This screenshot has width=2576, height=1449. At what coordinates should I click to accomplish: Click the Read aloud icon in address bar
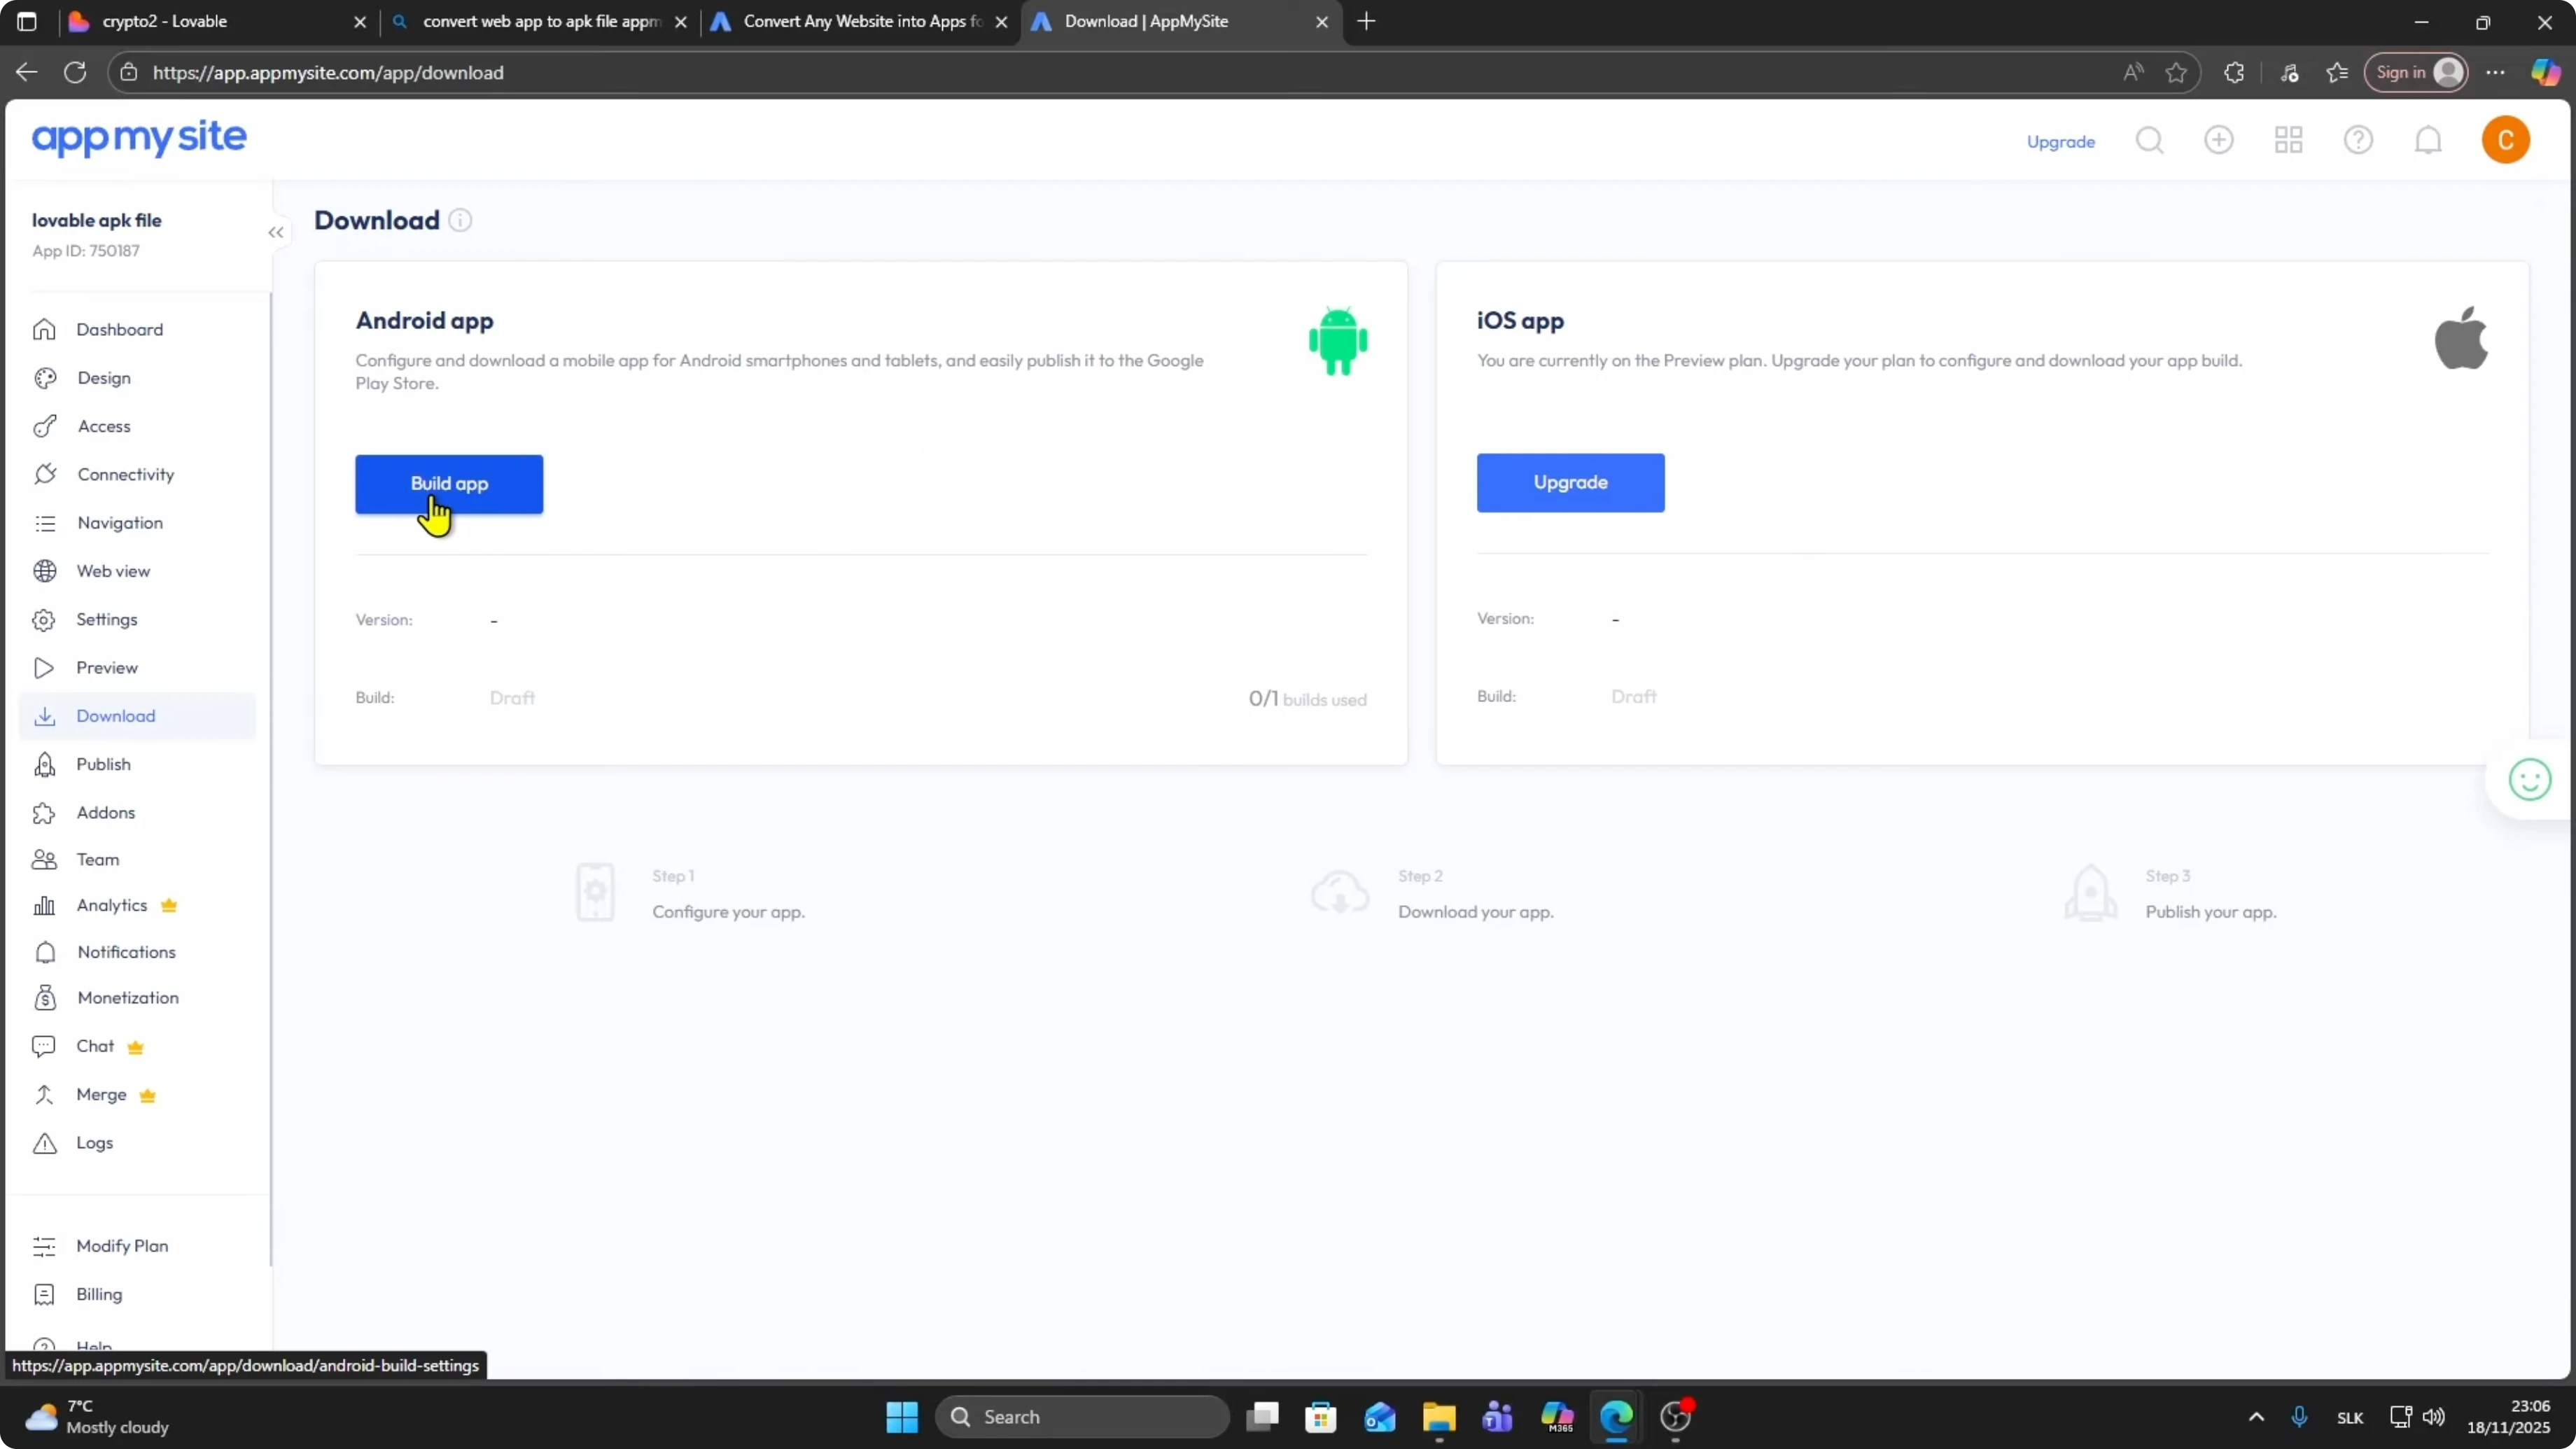point(2133,72)
